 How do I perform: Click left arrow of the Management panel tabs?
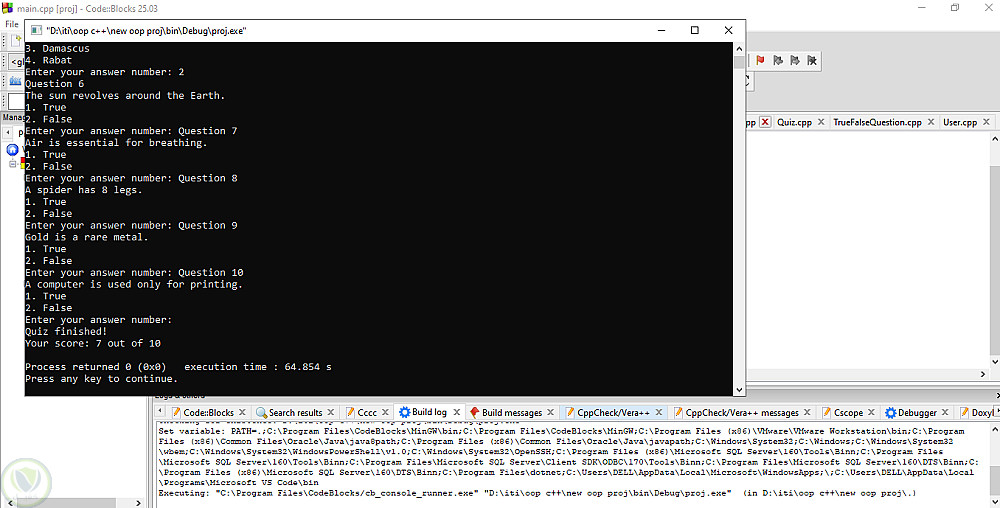(x=8, y=133)
